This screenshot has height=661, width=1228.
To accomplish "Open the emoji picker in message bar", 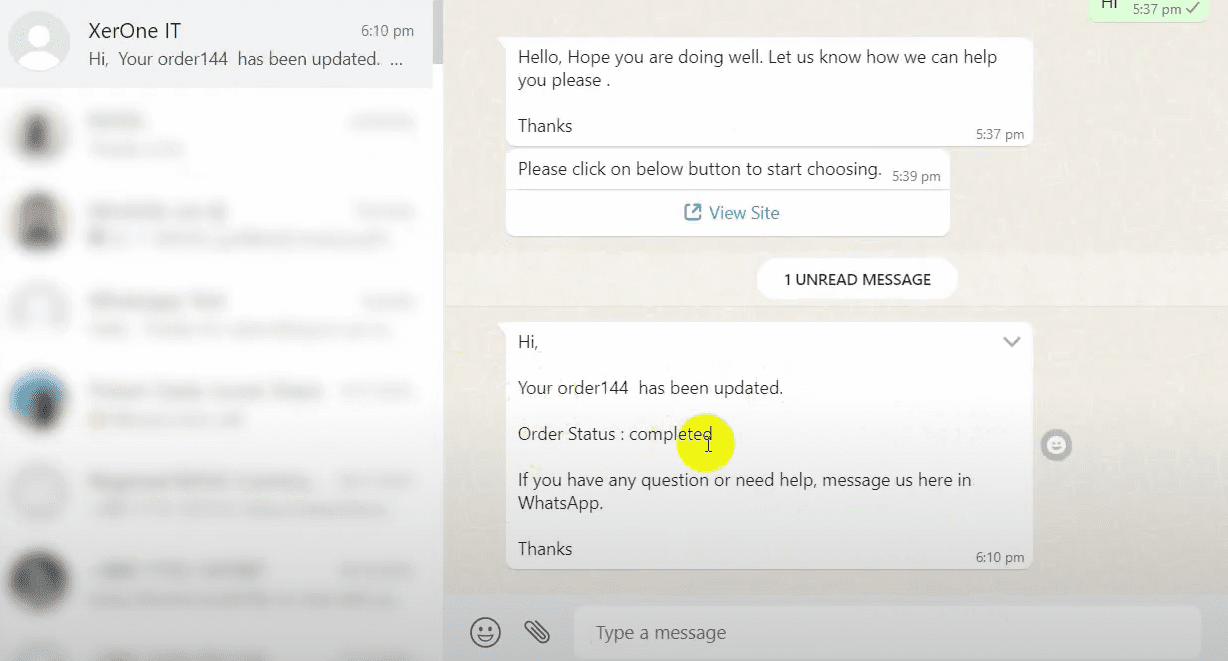I will point(485,632).
